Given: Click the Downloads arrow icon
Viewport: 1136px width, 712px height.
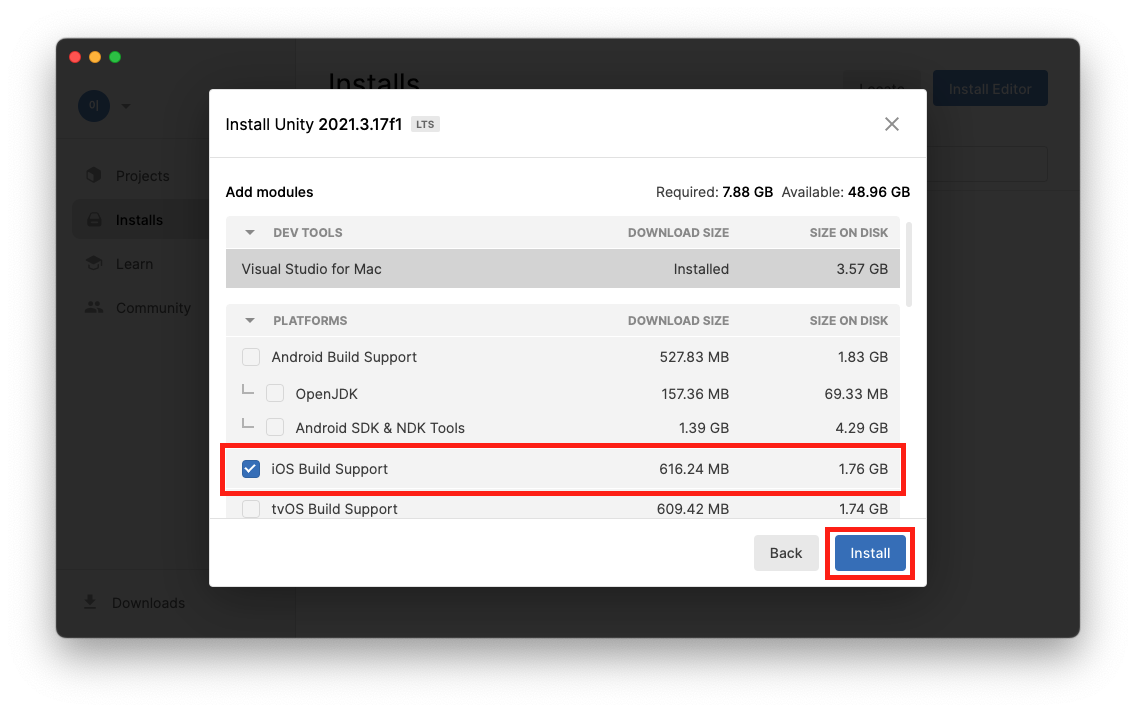Looking at the screenshot, I should [90, 602].
